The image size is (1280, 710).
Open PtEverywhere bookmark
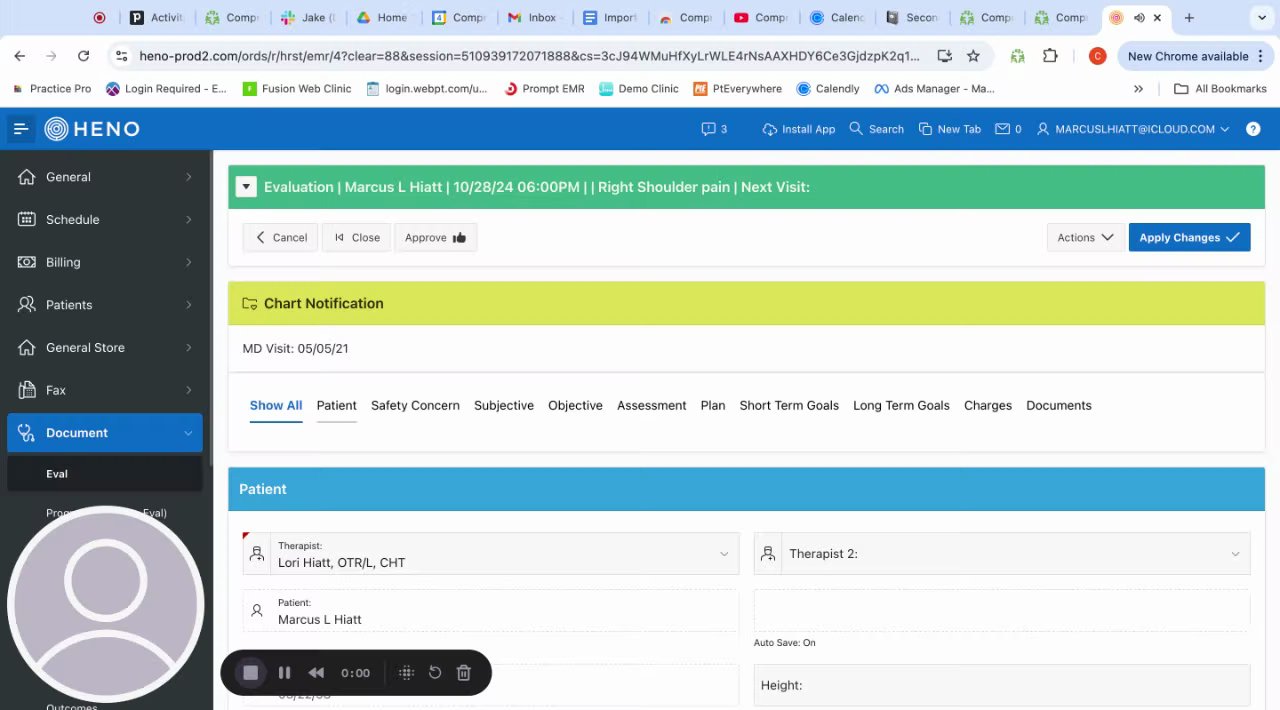coord(738,89)
